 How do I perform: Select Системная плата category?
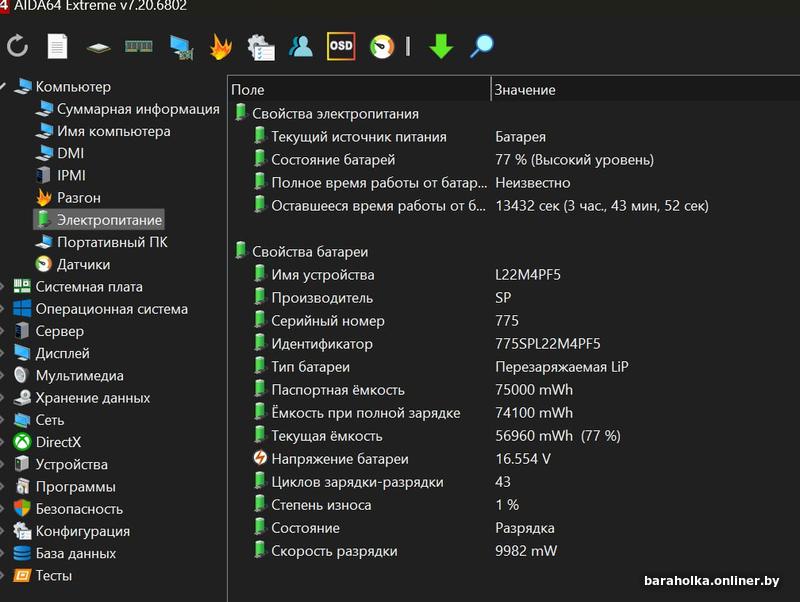(x=79, y=287)
